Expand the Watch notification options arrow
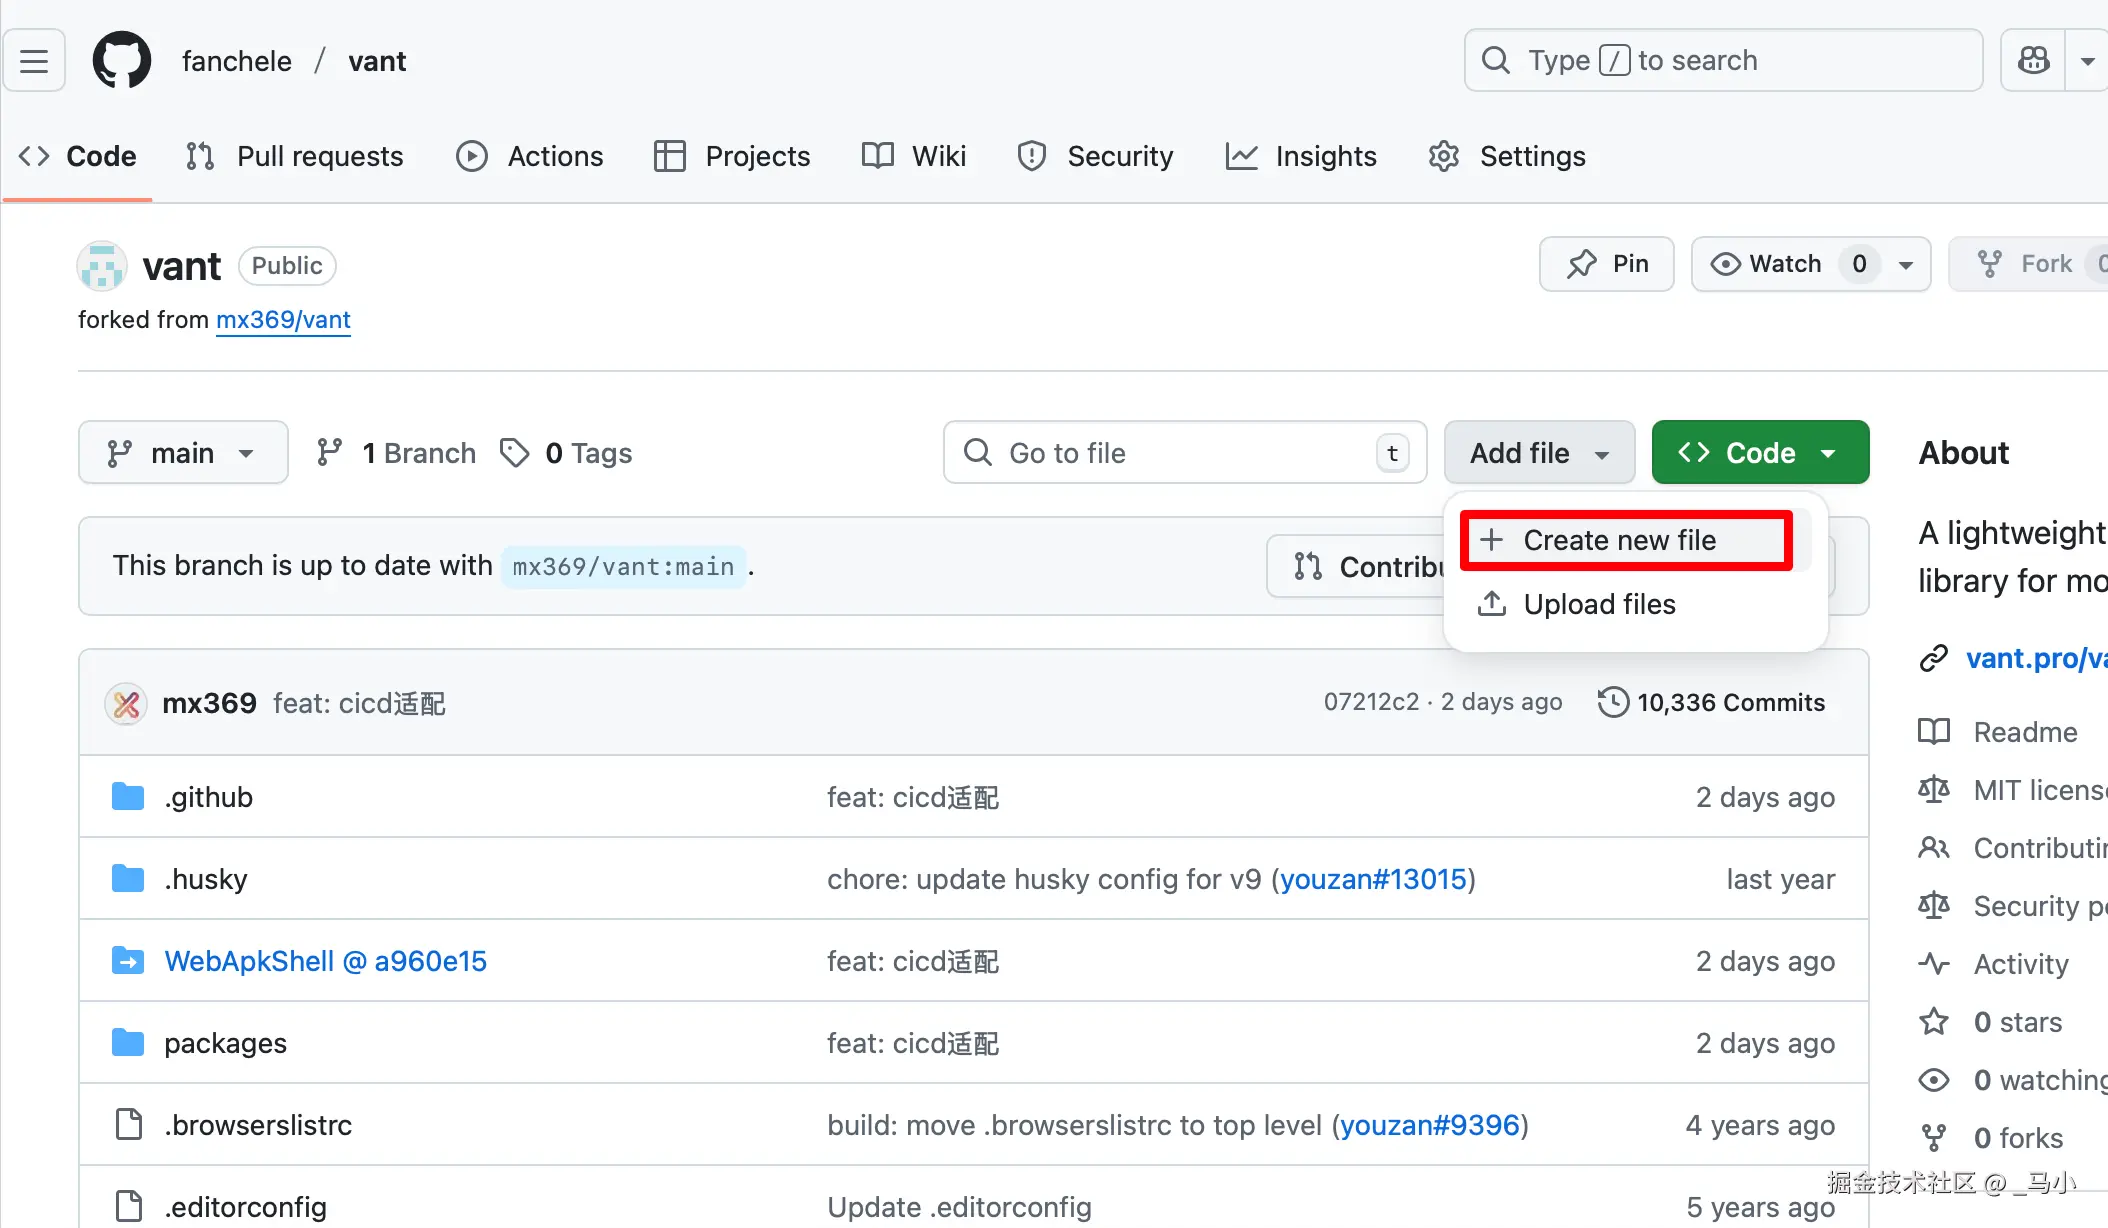Image resolution: width=2108 pixels, height=1228 pixels. point(1906,265)
